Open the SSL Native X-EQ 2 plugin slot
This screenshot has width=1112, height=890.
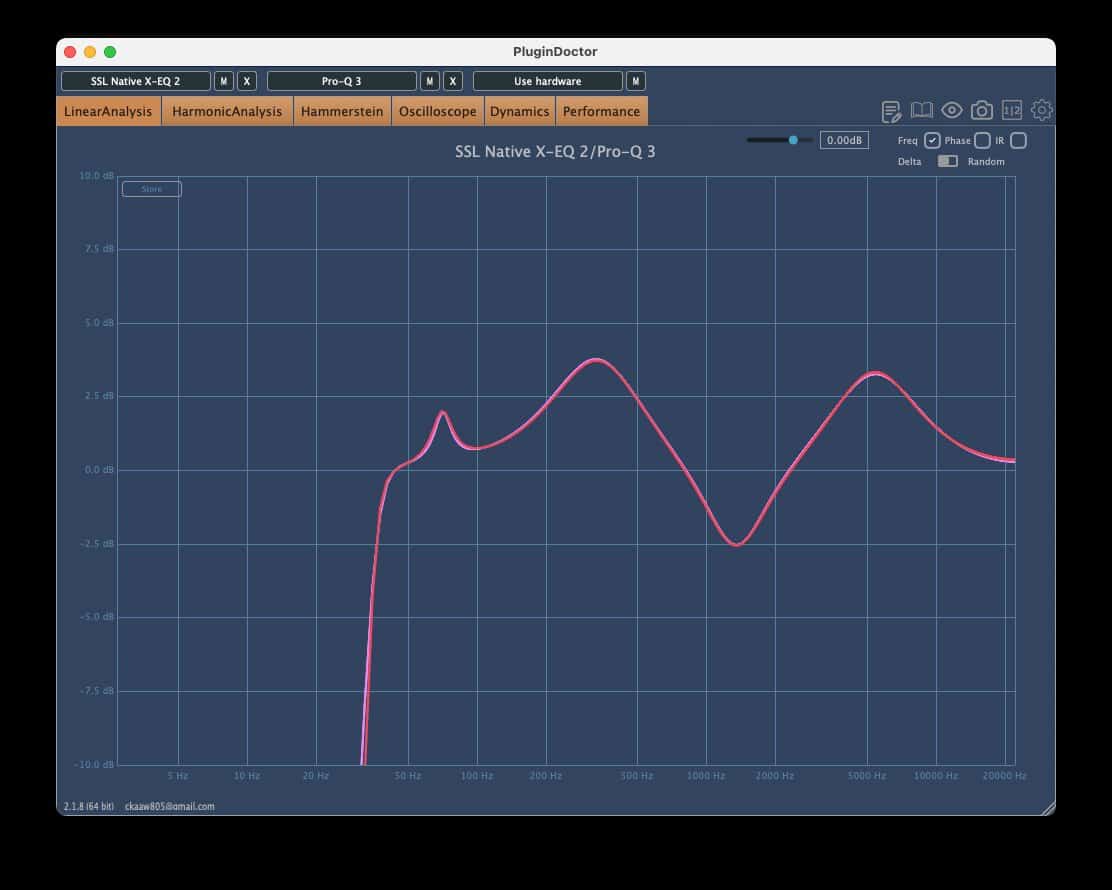pyautogui.click(x=135, y=81)
